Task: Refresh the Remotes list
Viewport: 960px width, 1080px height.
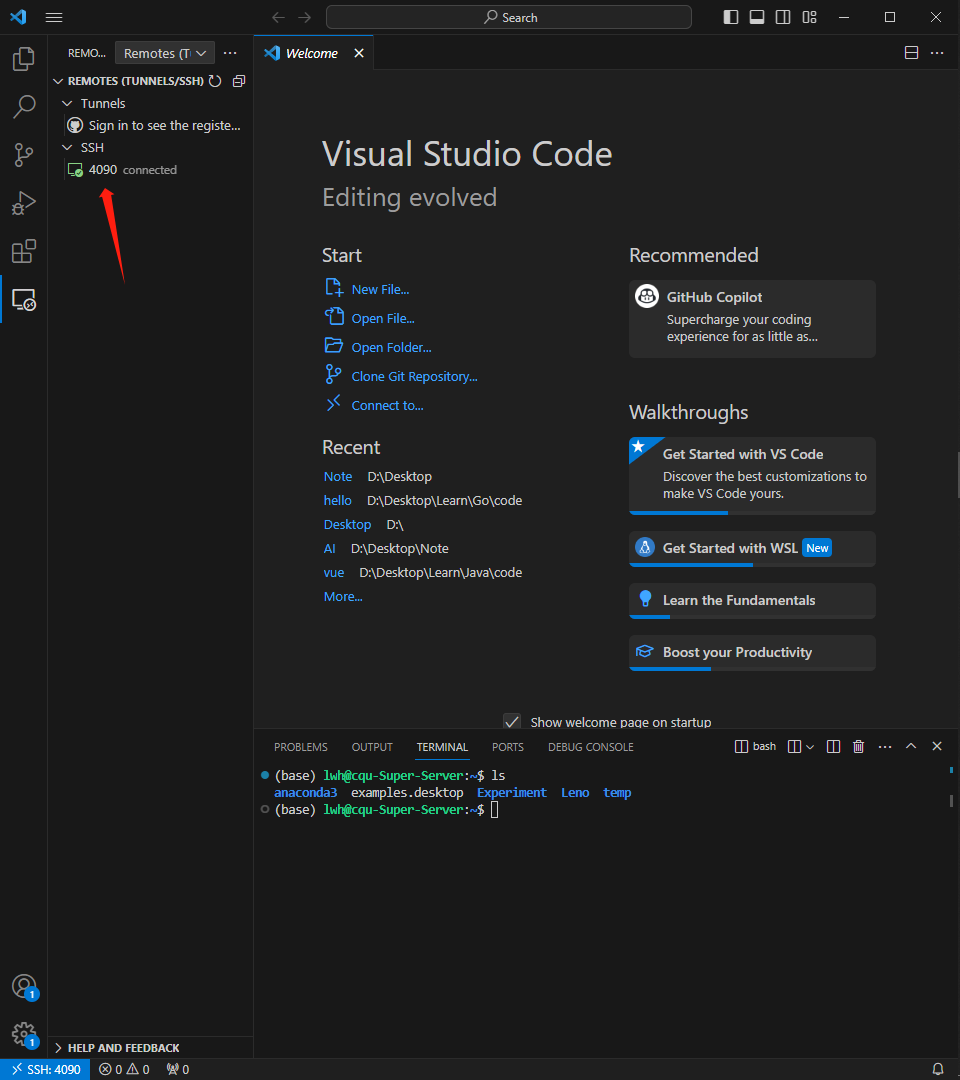Action: pos(215,81)
